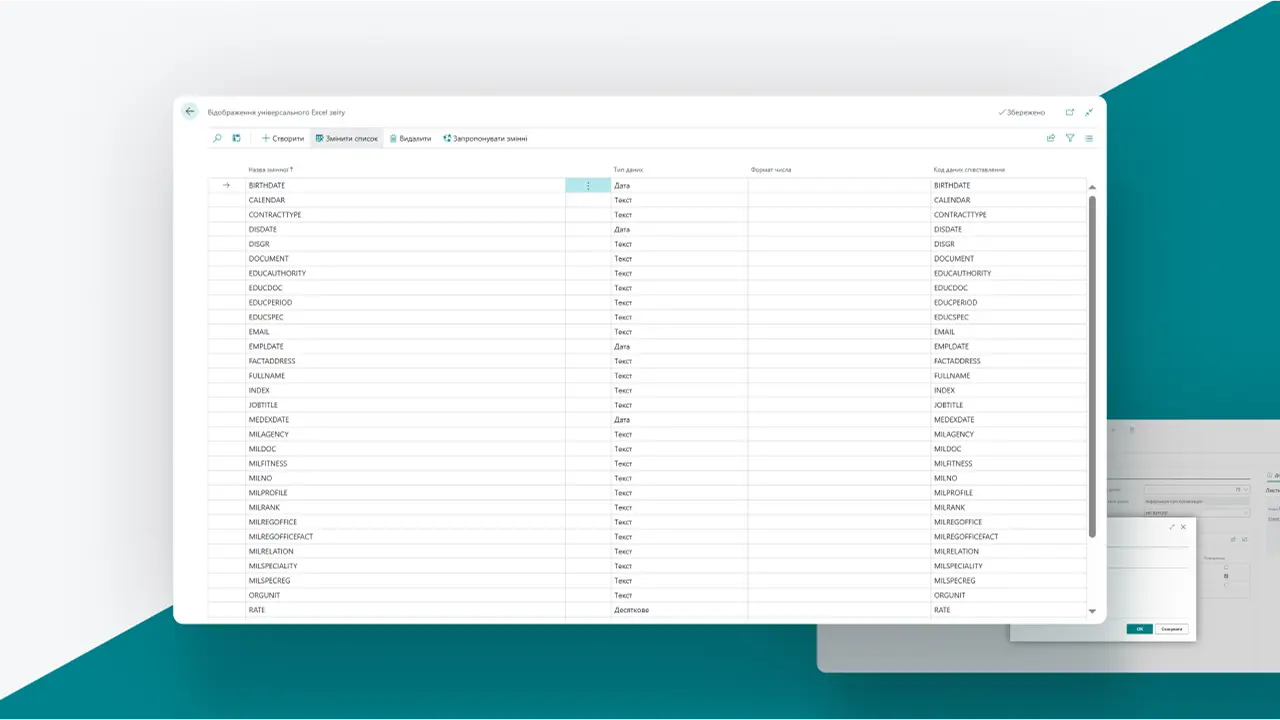Open the search magnifier icon
Viewport: 1280px width, 720px height.
218,138
